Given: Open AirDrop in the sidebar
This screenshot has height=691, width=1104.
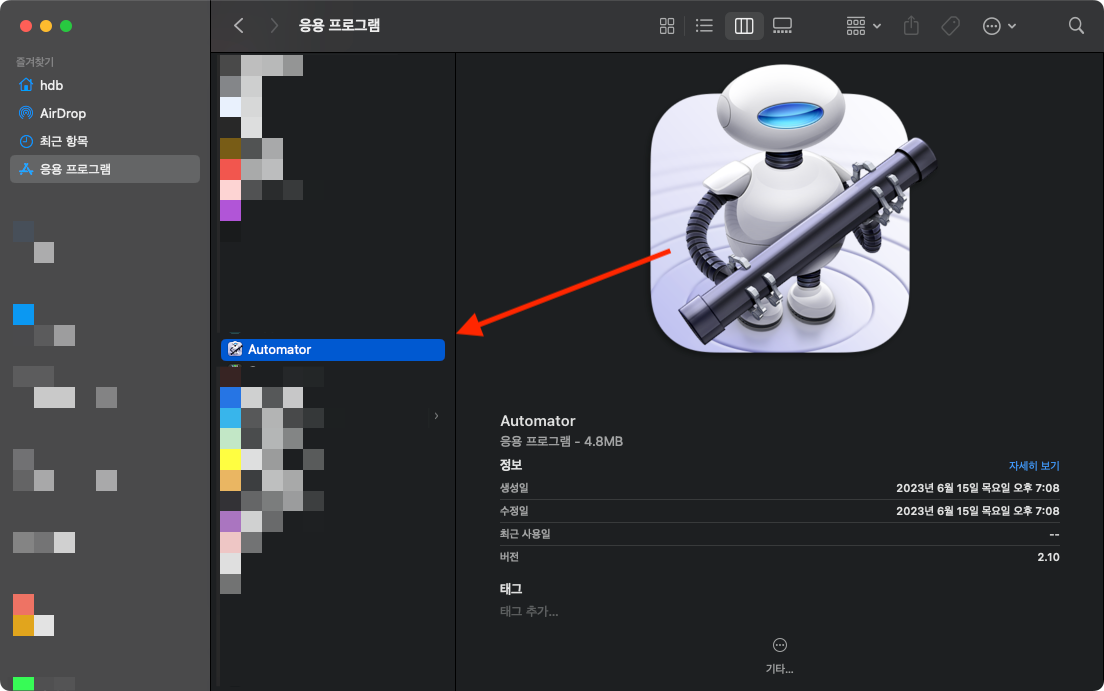Looking at the screenshot, I should pyautogui.click(x=106, y=113).
